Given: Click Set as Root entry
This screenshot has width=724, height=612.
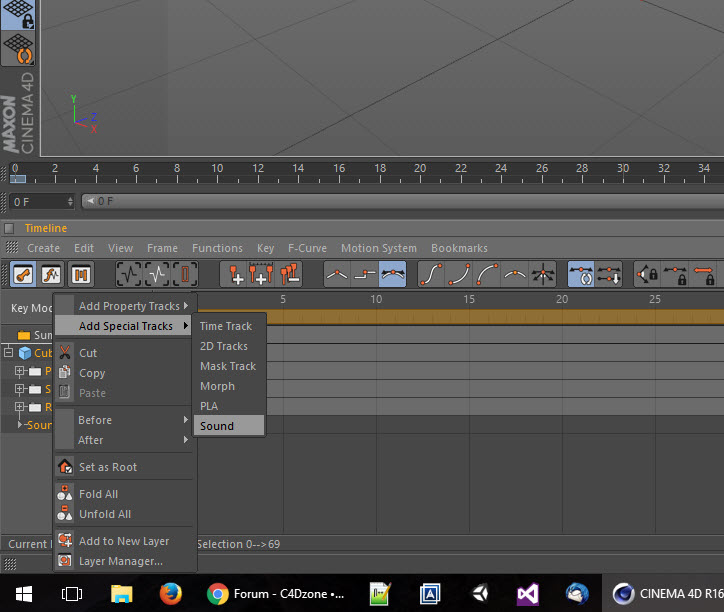Looking at the screenshot, I should tap(108, 467).
